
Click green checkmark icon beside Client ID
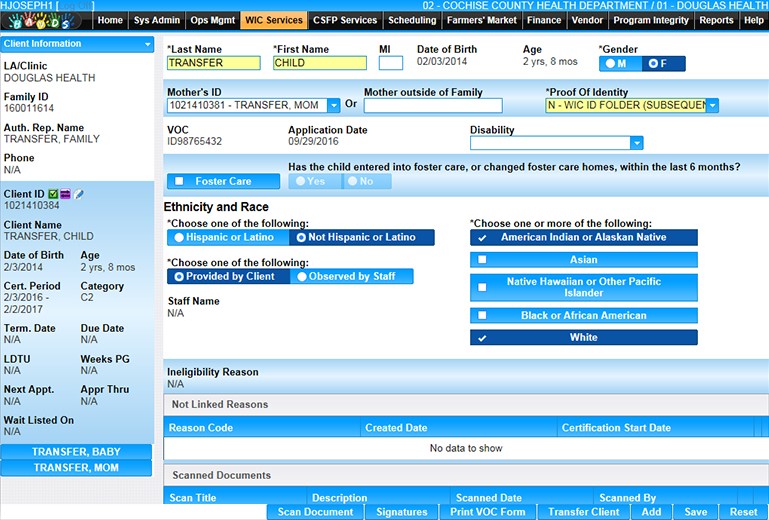(54, 194)
